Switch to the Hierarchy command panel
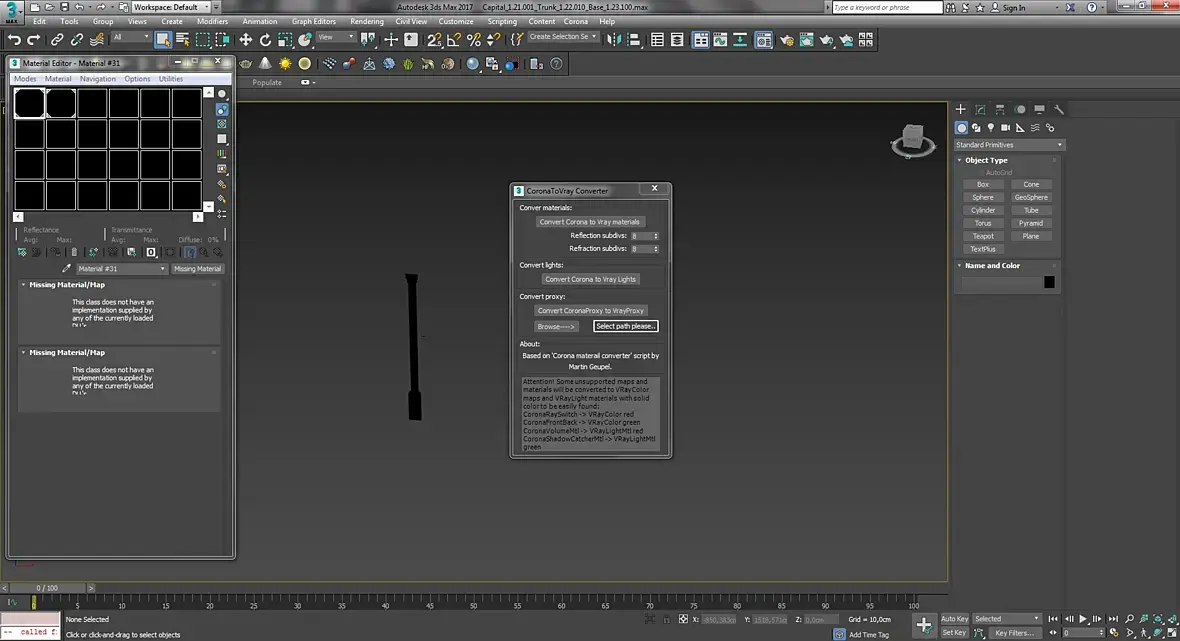1180x641 pixels. (999, 109)
